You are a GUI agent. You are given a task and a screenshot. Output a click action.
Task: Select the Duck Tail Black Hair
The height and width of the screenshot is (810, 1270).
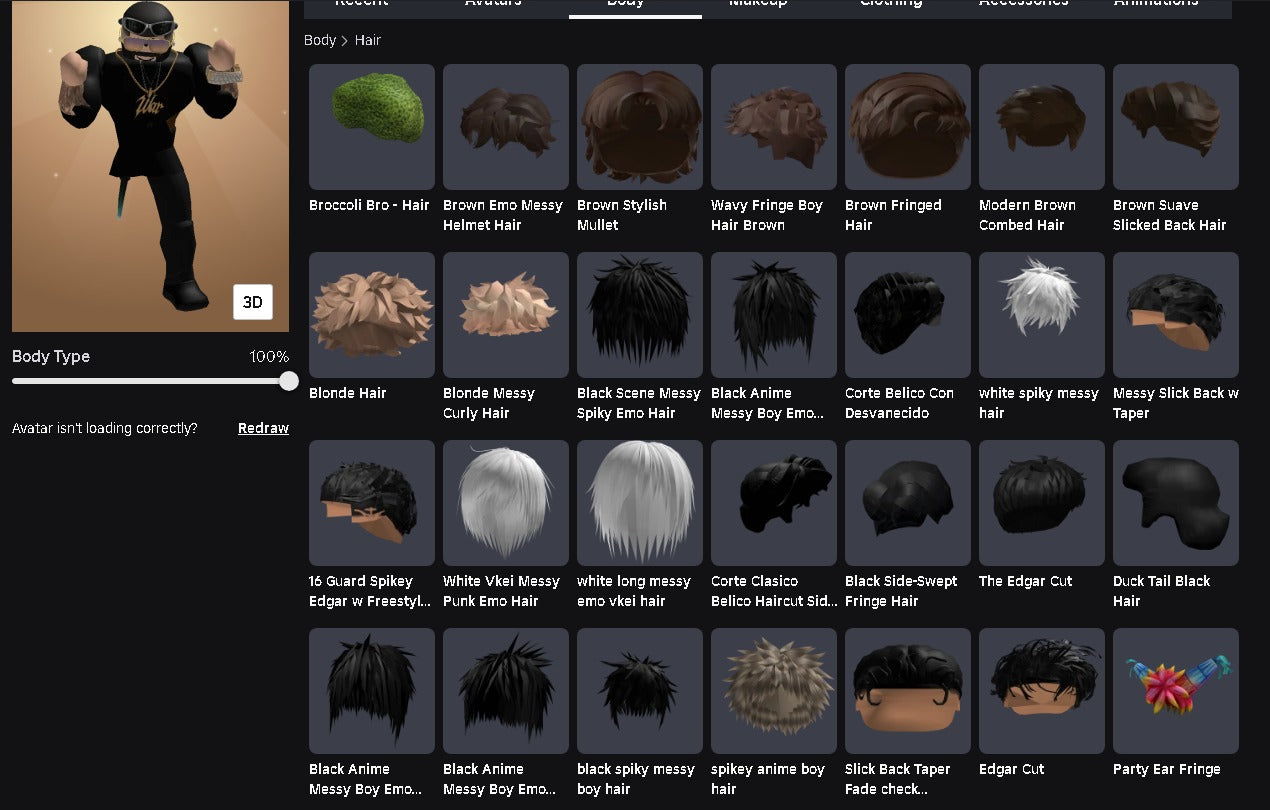click(1176, 503)
